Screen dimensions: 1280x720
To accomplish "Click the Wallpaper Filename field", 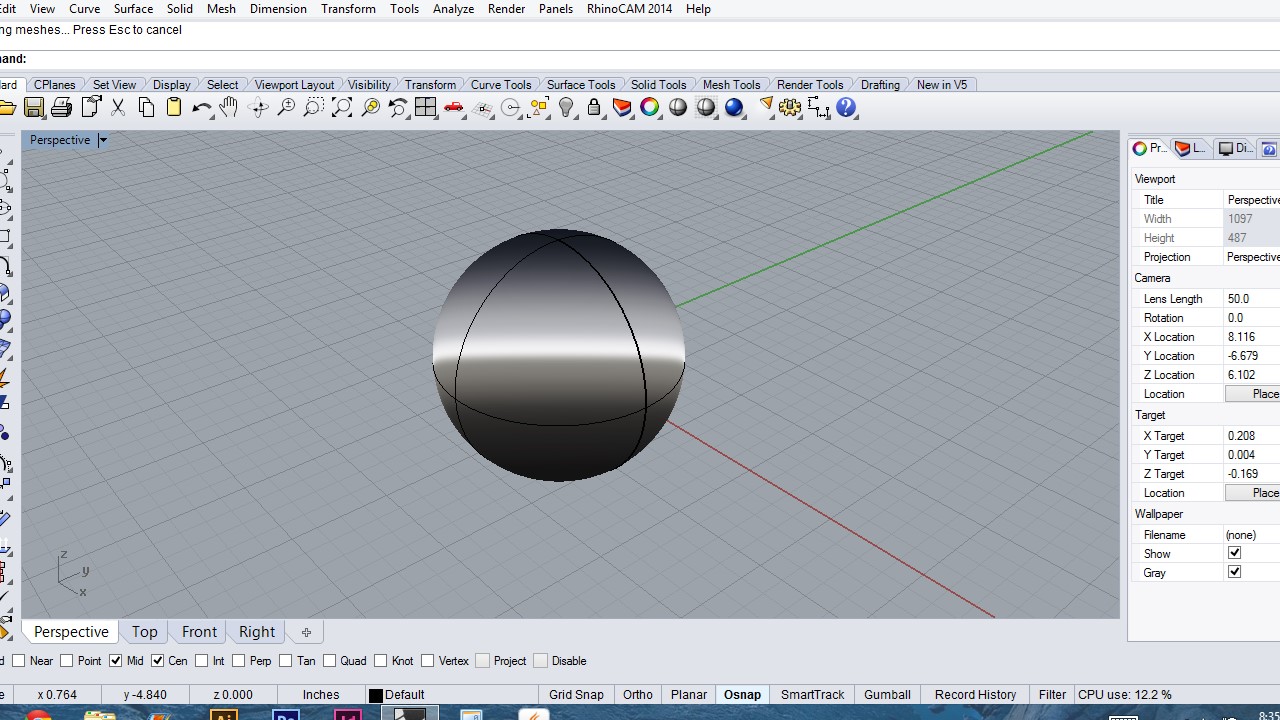I will point(1252,535).
